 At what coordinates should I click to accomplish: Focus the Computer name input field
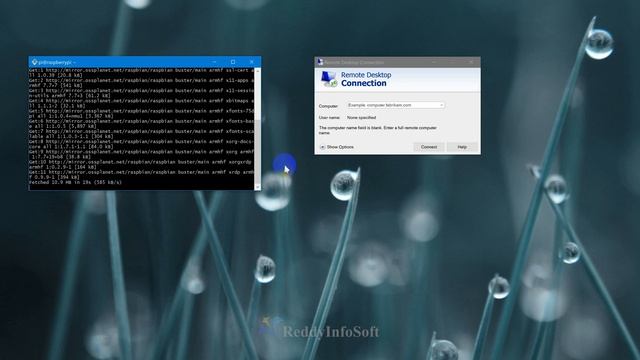pyautogui.click(x=395, y=105)
